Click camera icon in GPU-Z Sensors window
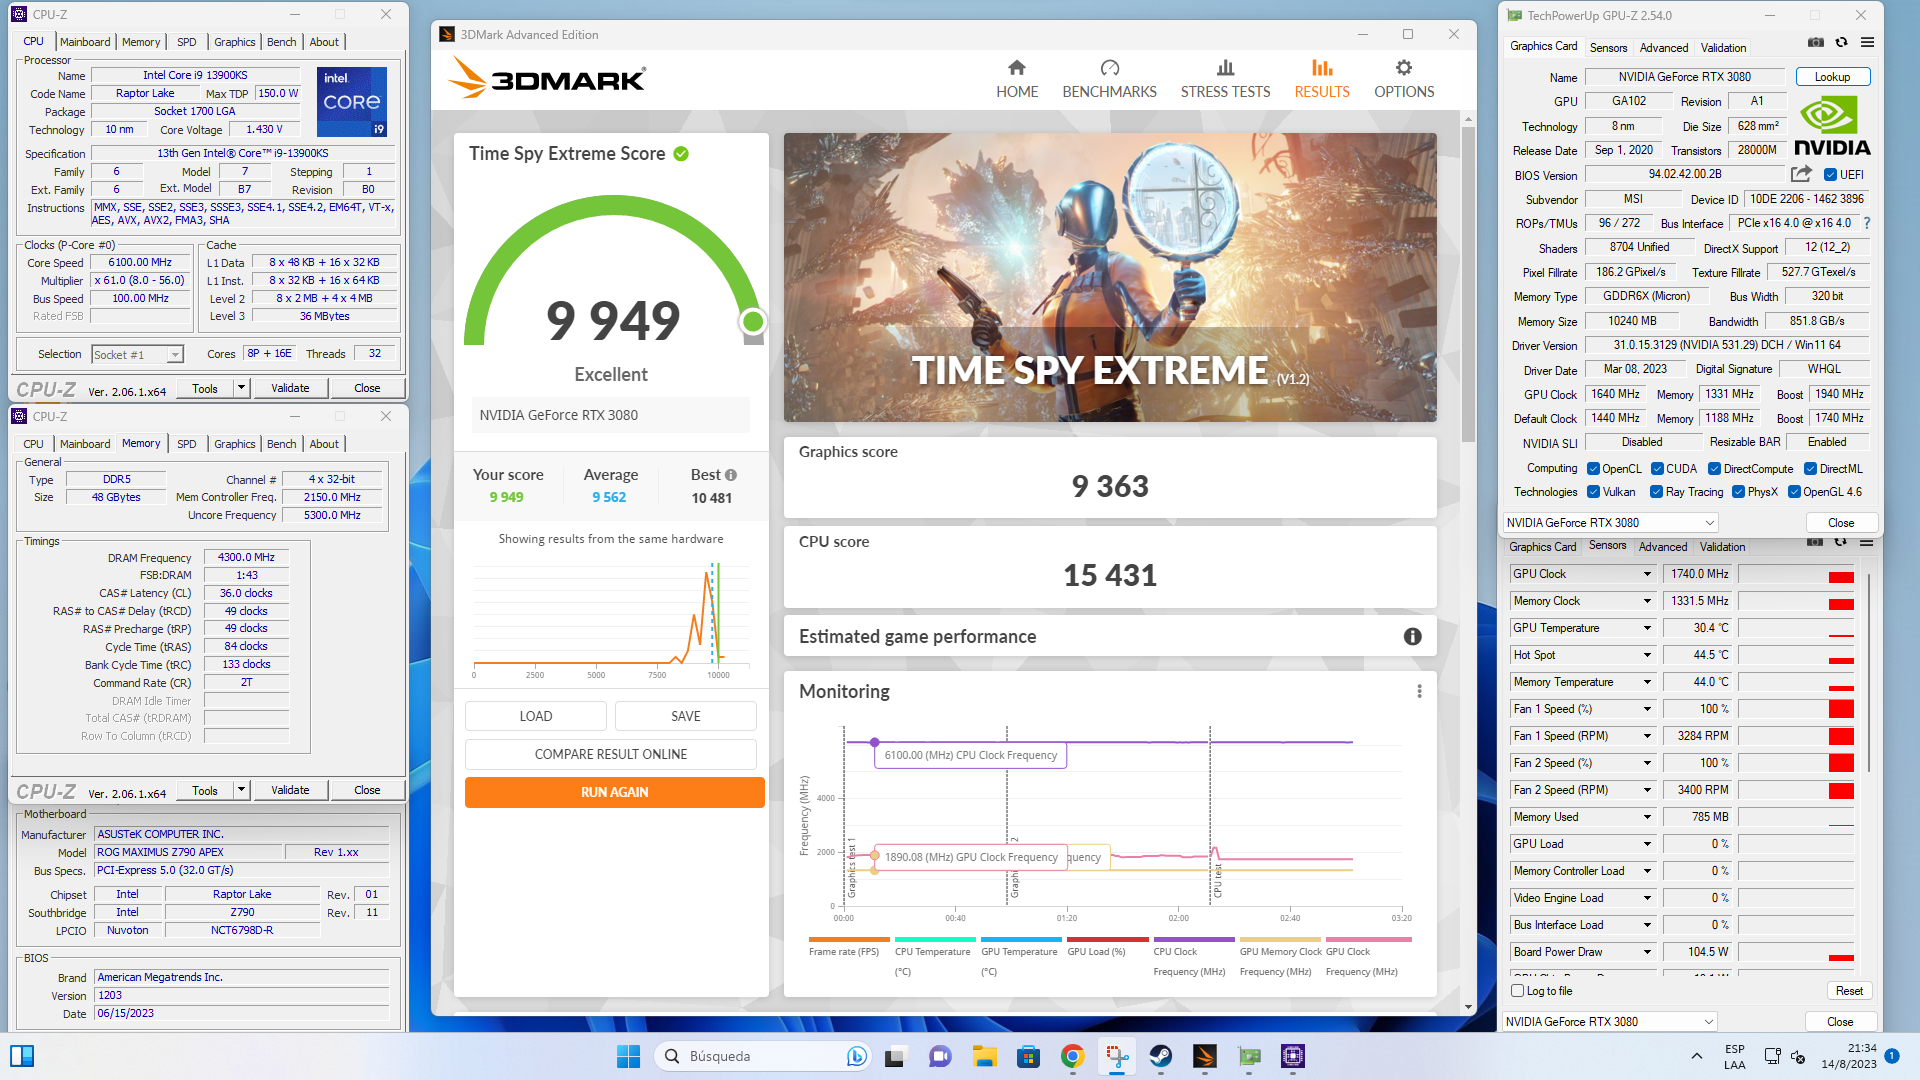 click(1815, 542)
